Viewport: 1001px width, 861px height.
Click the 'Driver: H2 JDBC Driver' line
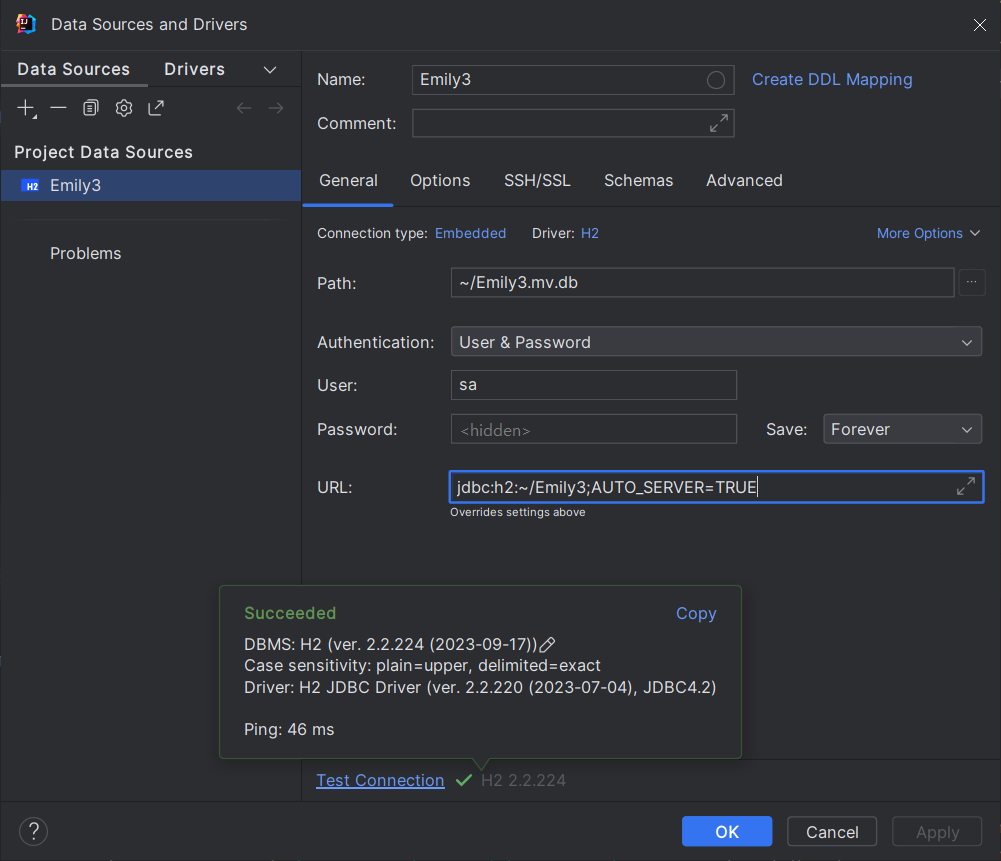click(x=480, y=687)
